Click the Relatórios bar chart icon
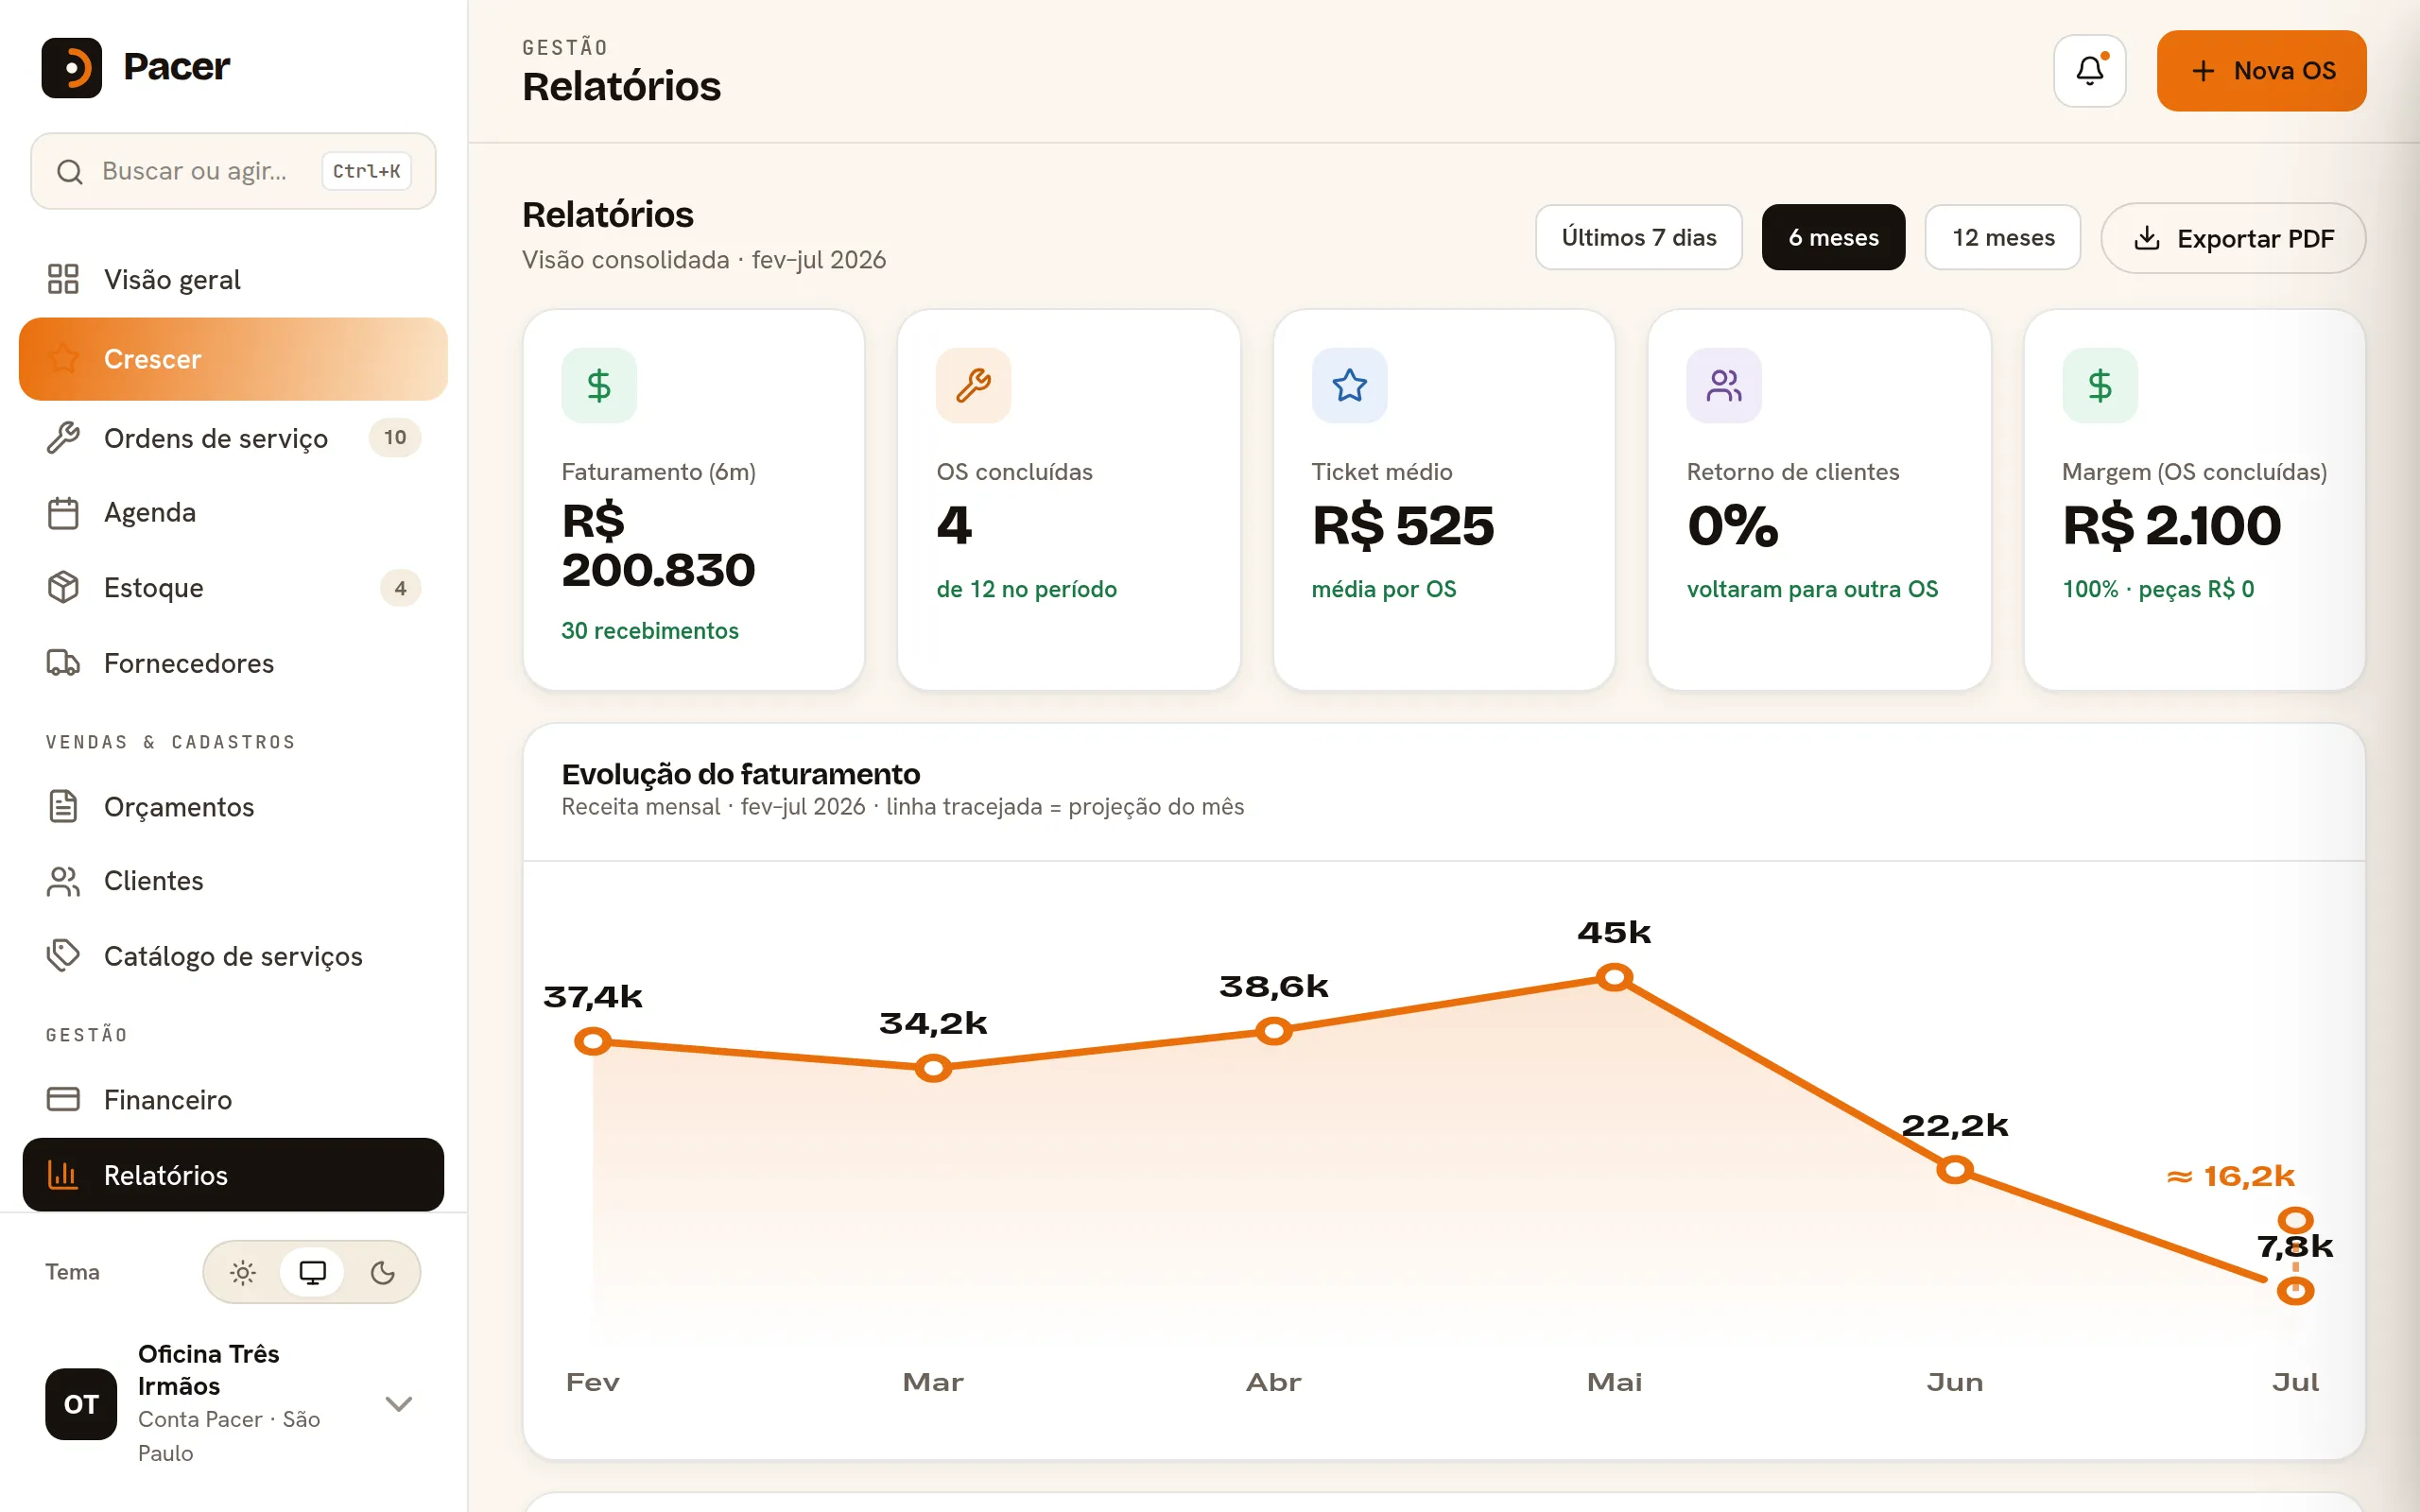This screenshot has height=1512, width=2420. tap(63, 1175)
